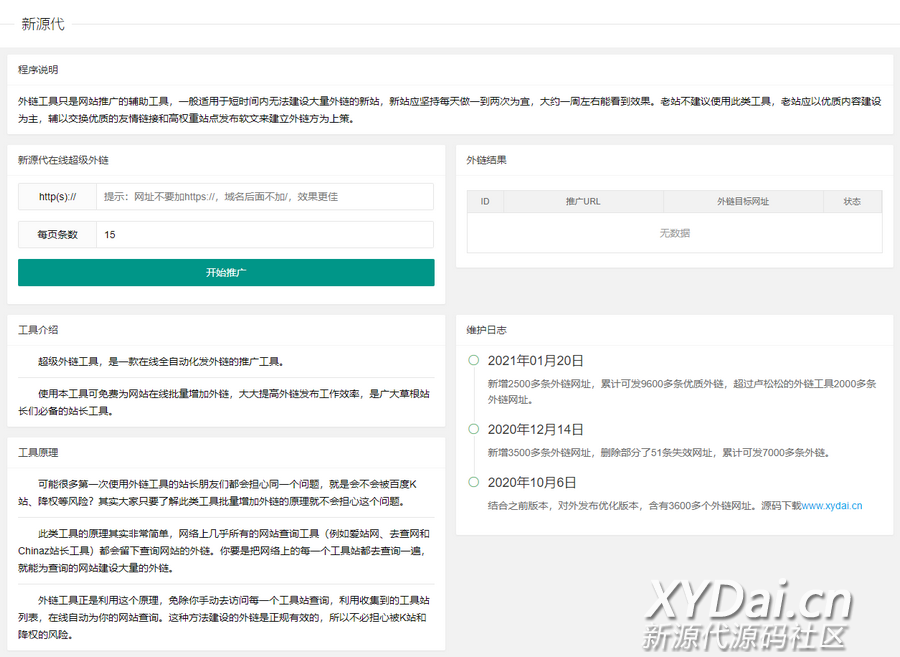The height and width of the screenshot is (657, 900).
Task: Open the www.xydai.cn source download link
Action: coord(832,506)
